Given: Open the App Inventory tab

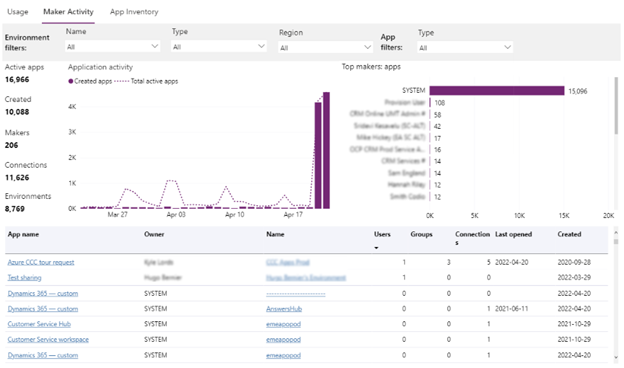Looking at the screenshot, I should click(x=134, y=12).
